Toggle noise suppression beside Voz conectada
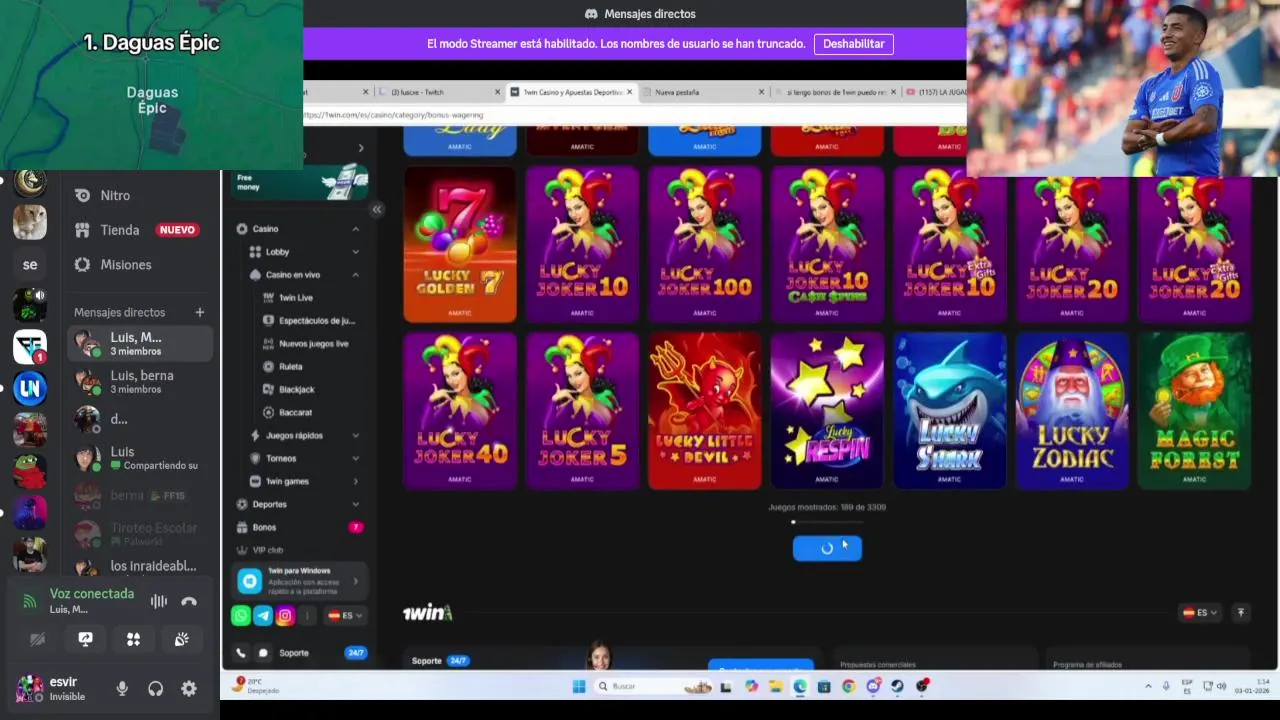1280x720 pixels. 158,601
